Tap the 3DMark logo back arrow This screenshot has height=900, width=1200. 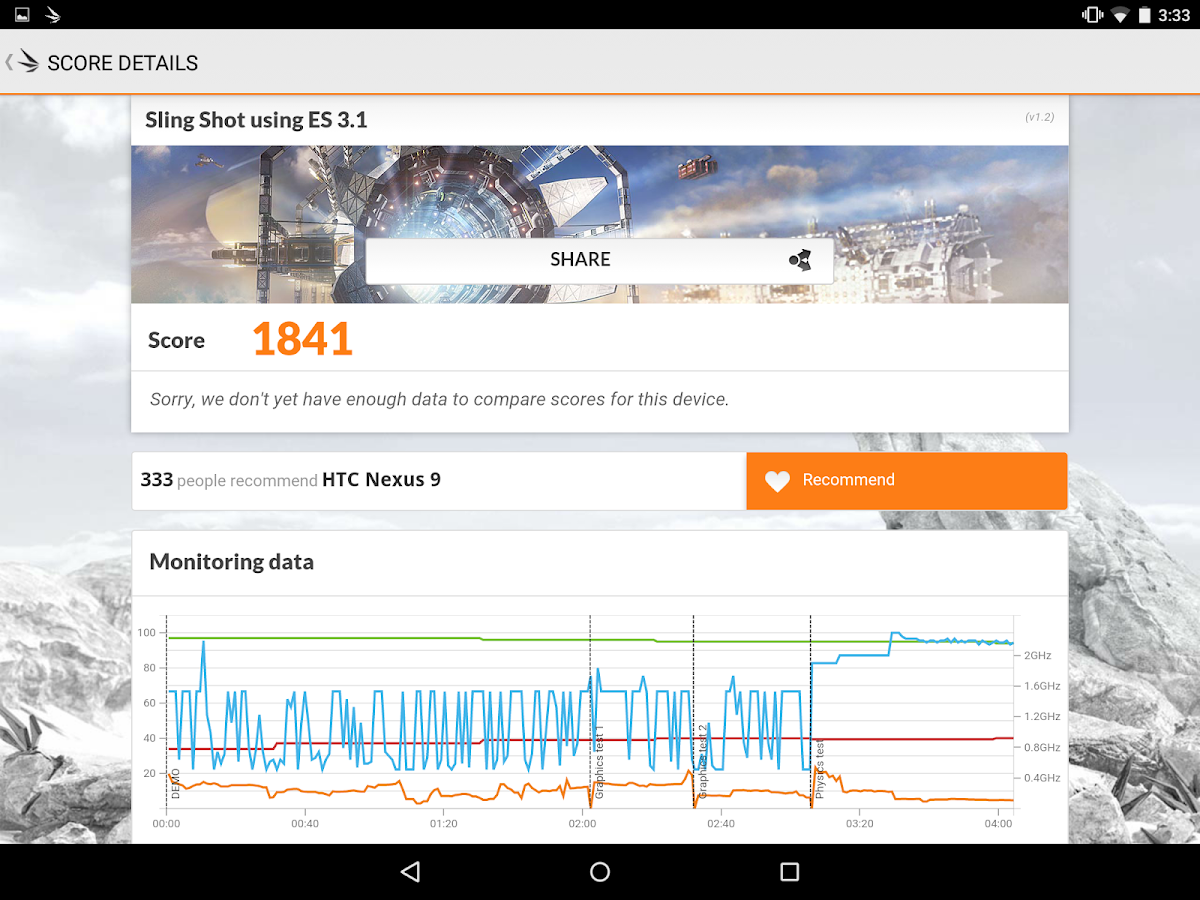click(22, 62)
